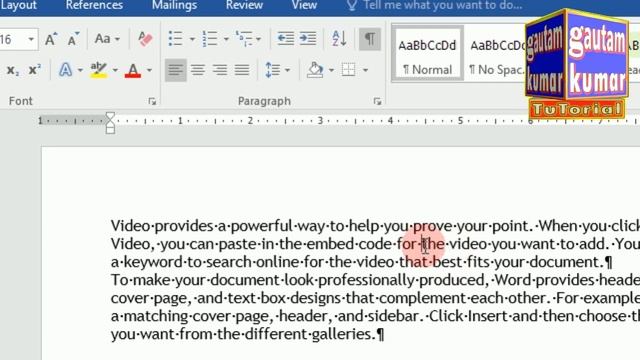640x360 pixels.
Task: Expand multilevel list dropdown arrow
Action: click(x=258, y=40)
